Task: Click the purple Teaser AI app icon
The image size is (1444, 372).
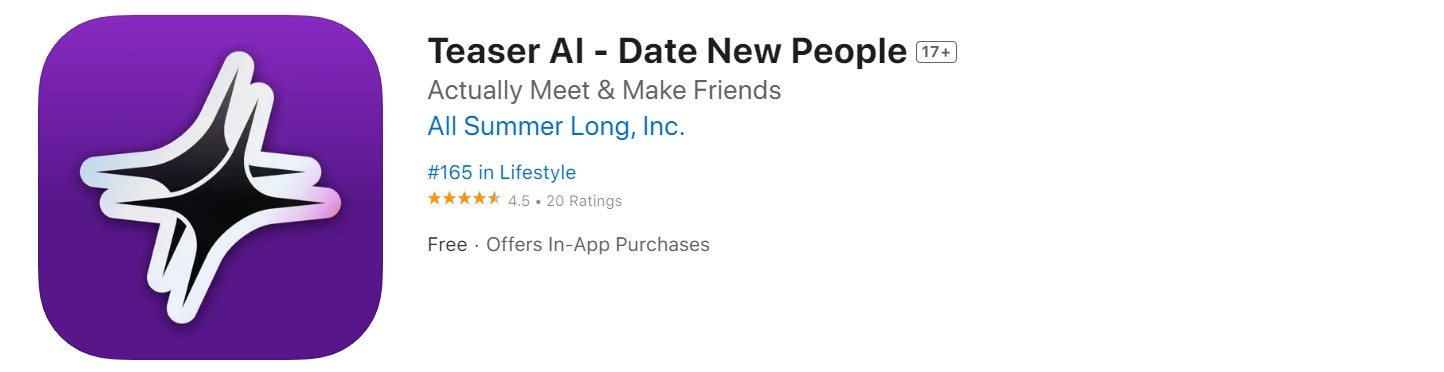Action: pyautogui.click(x=210, y=187)
